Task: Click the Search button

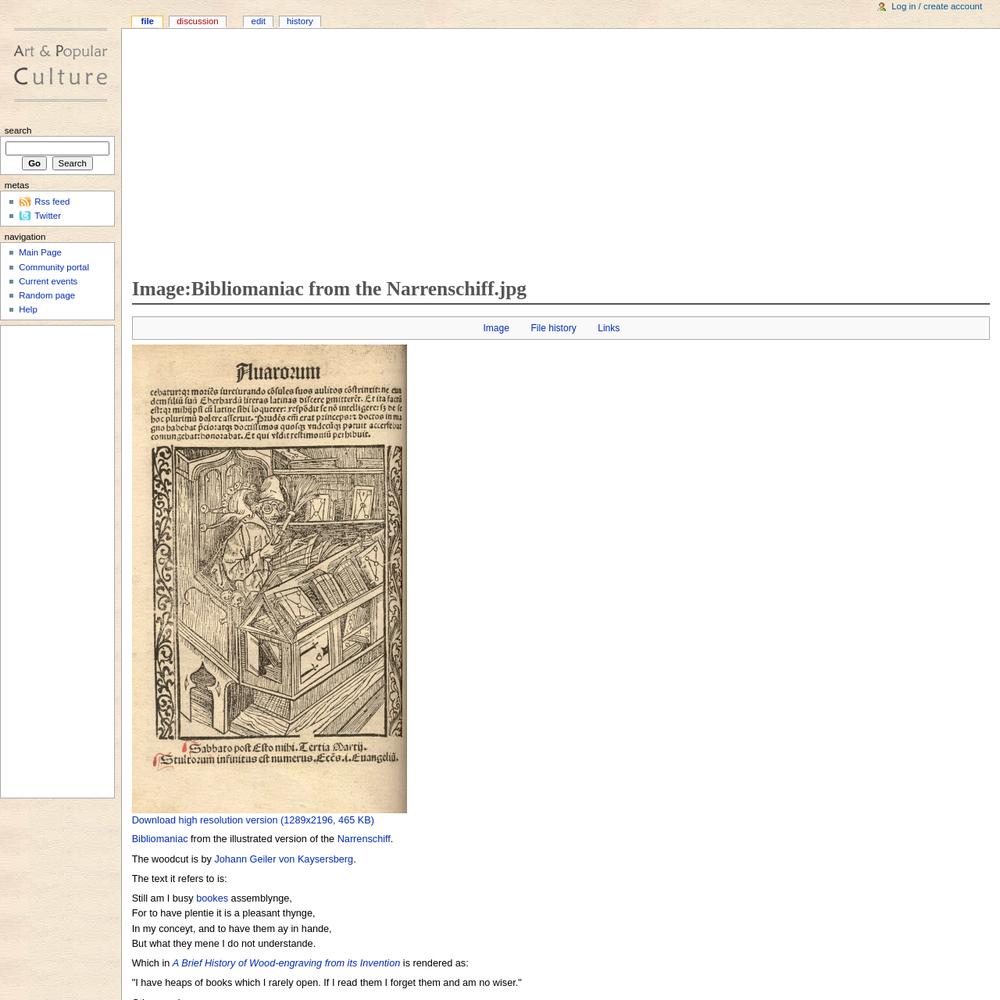Action: (72, 163)
